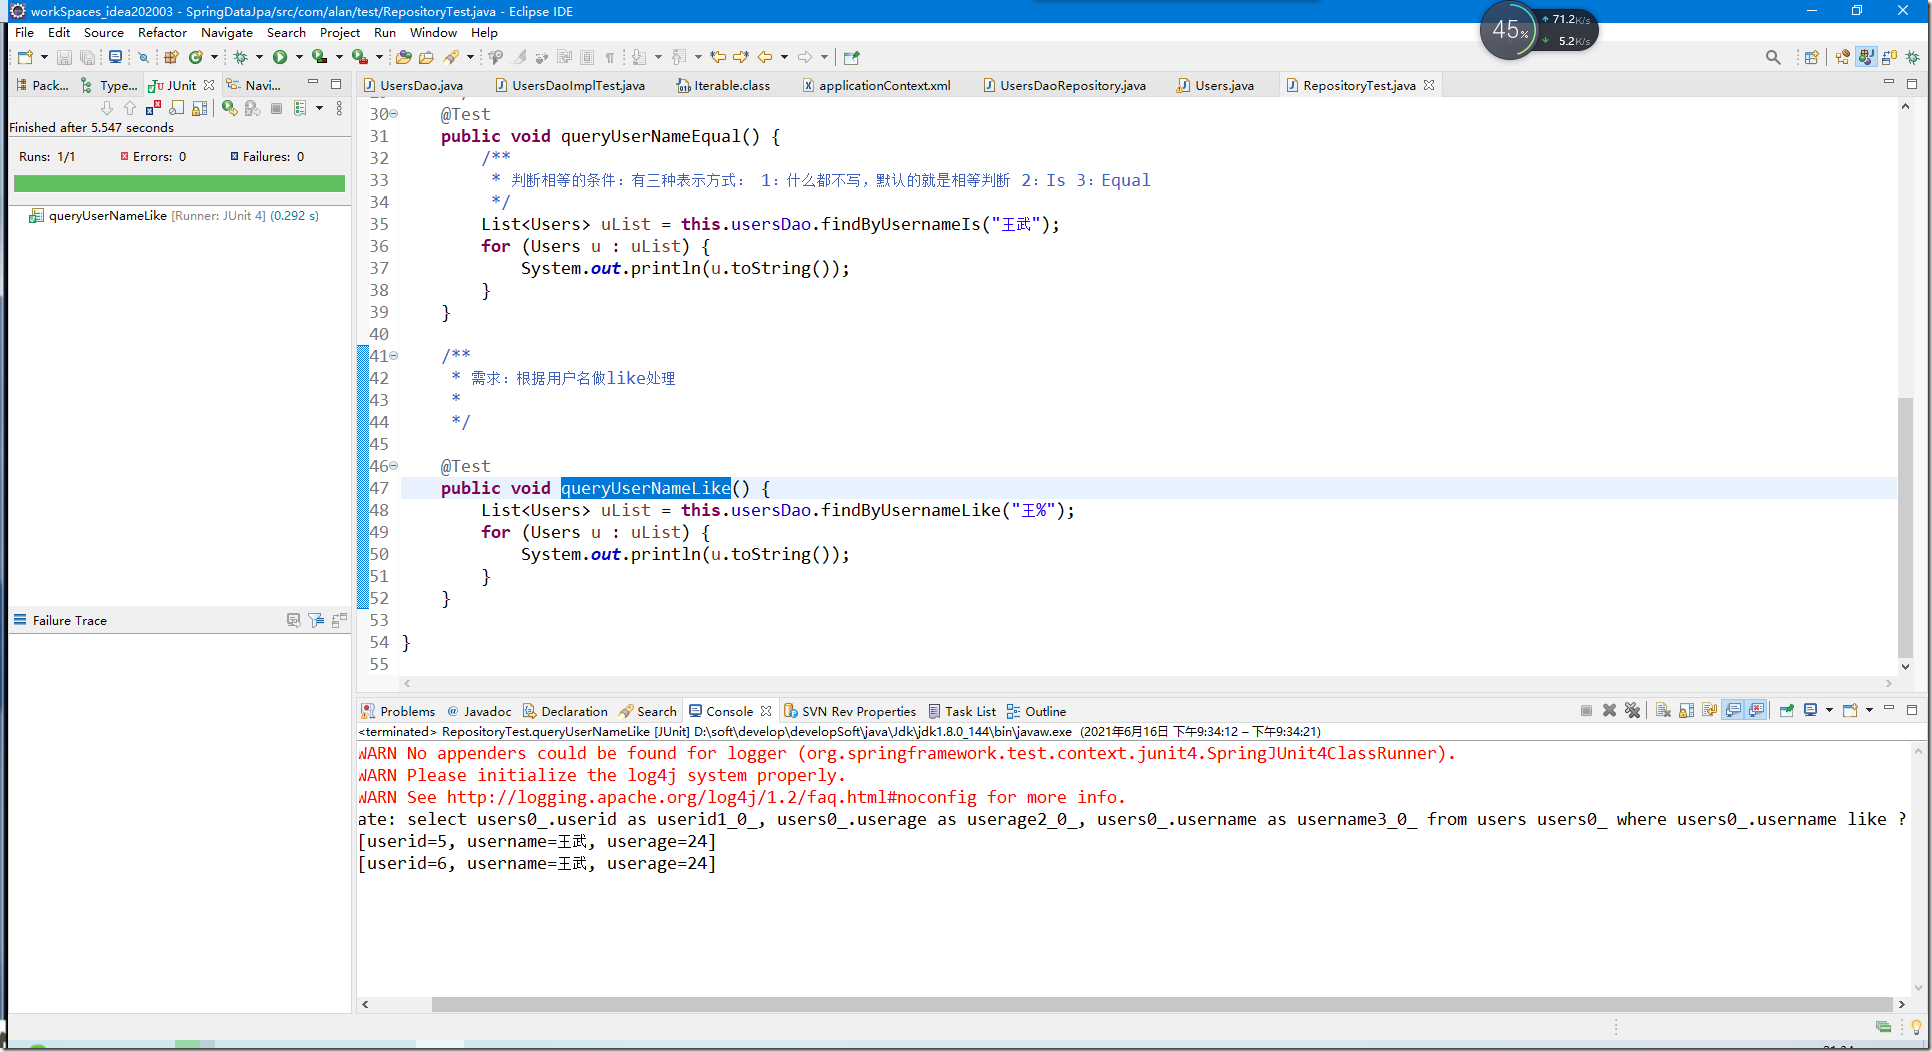Screen dimensions: 1932x1052
Task: Click the Run button in the main toolbar
Action: coord(280,57)
